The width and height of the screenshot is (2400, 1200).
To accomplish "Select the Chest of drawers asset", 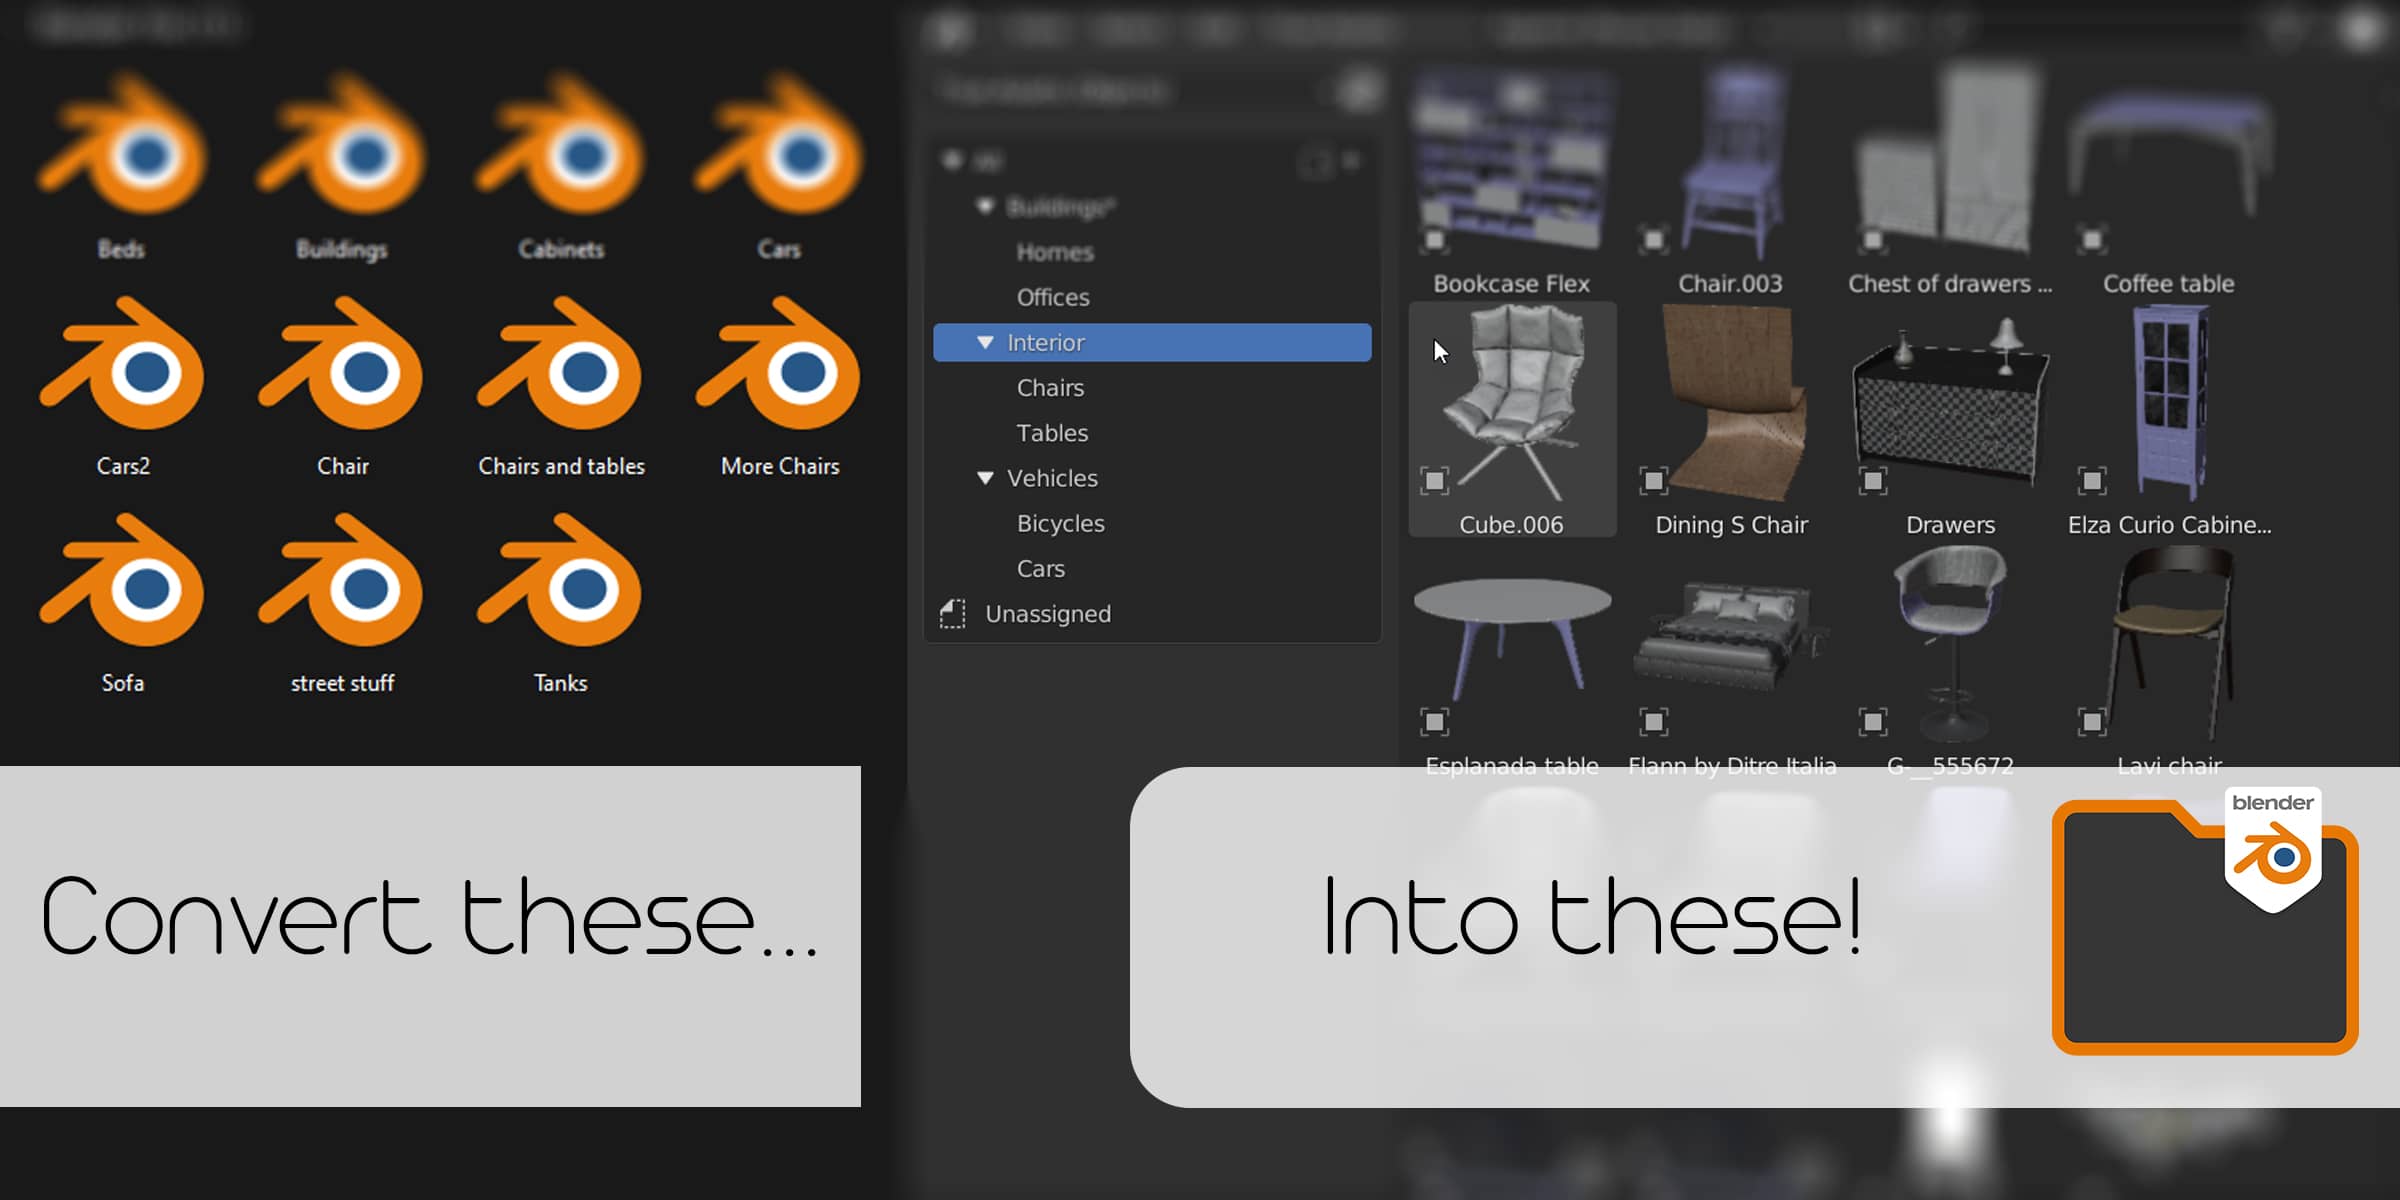I will pyautogui.click(x=1951, y=180).
